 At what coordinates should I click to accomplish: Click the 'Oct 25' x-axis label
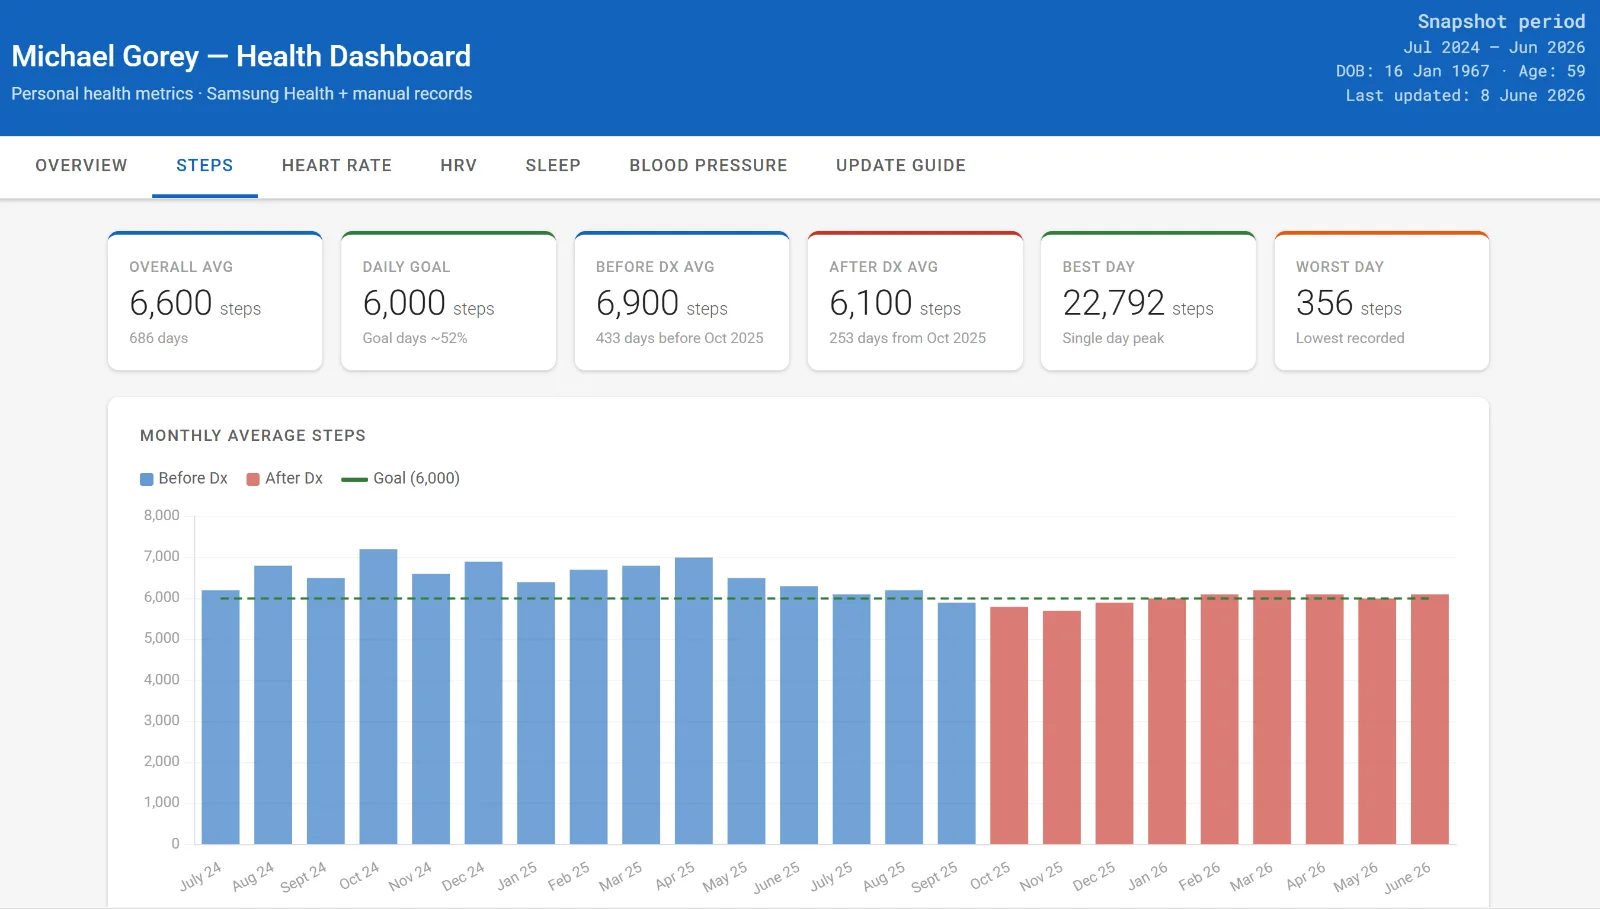click(x=990, y=876)
